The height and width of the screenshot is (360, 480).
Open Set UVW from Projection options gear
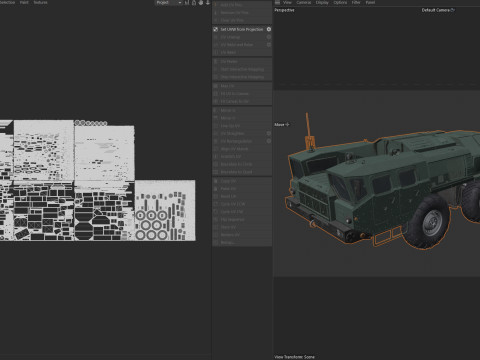pyautogui.click(x=269, y=29)
